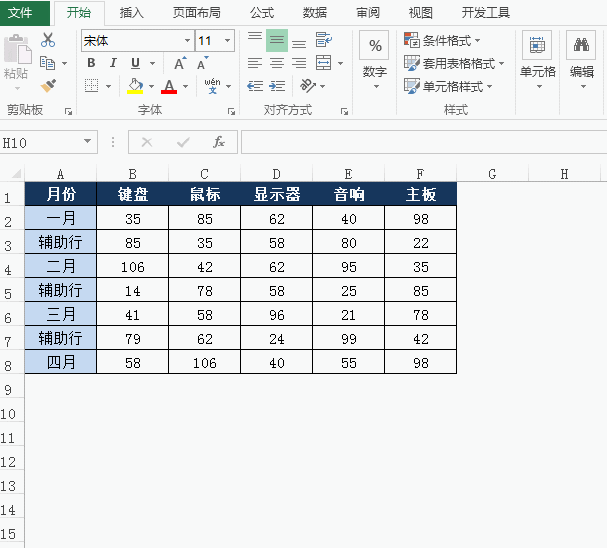This screenshot has height=548, width=607.
Task: Click the text orientation icon
Action: [x=308, y=86]
